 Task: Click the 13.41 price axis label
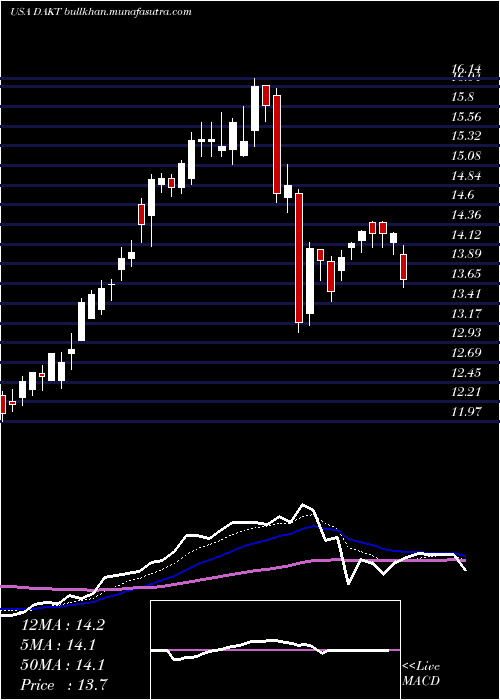tap(467, 293)
